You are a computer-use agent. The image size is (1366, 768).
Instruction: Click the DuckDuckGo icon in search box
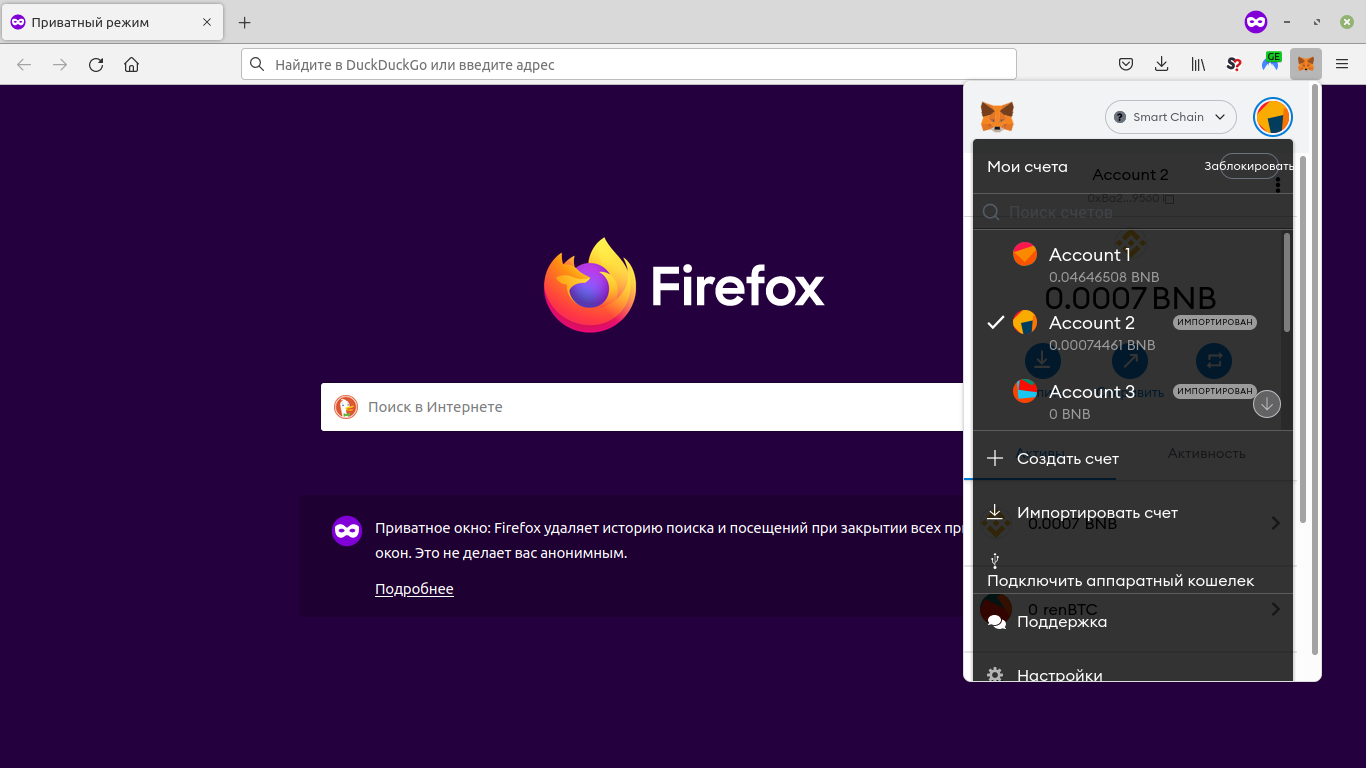tap(346, 407)
